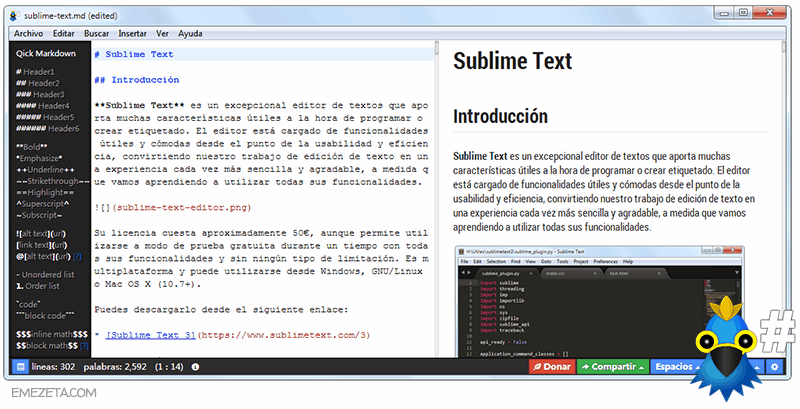Click 'Puedes descargarlo' line in editor
The height and width of the screenshot is (409, 800).
point(221,310)
